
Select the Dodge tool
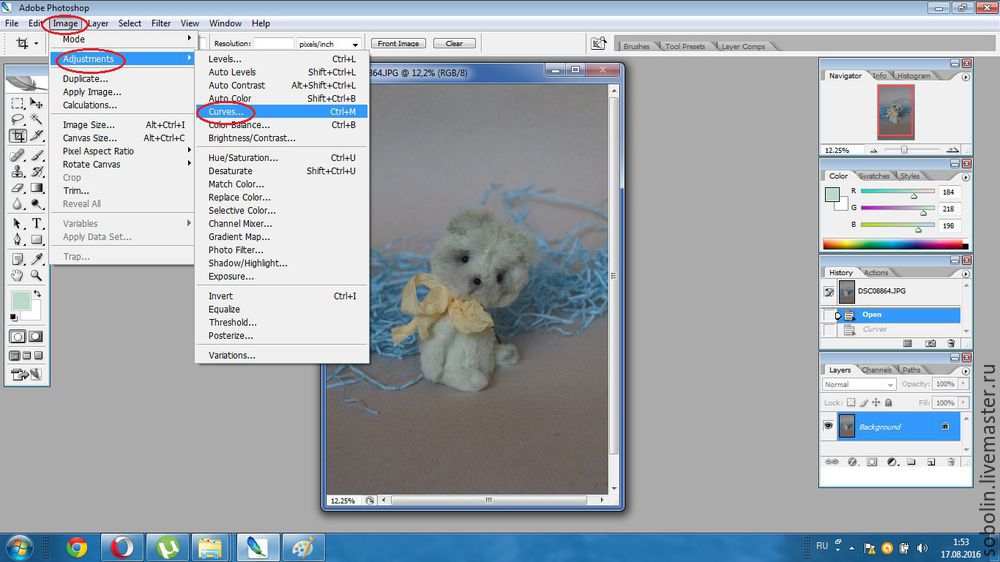coord(37,204)
